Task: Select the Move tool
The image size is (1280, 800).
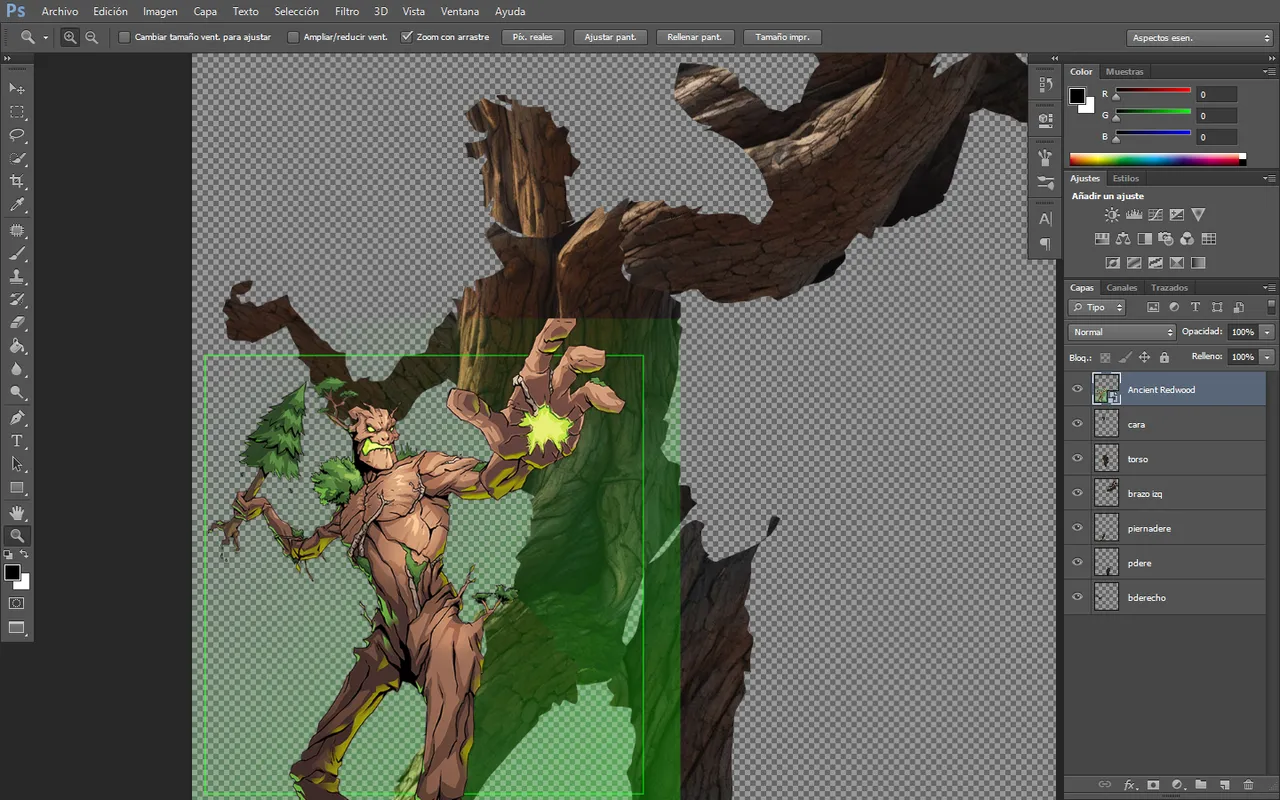Action: [17, 89]
